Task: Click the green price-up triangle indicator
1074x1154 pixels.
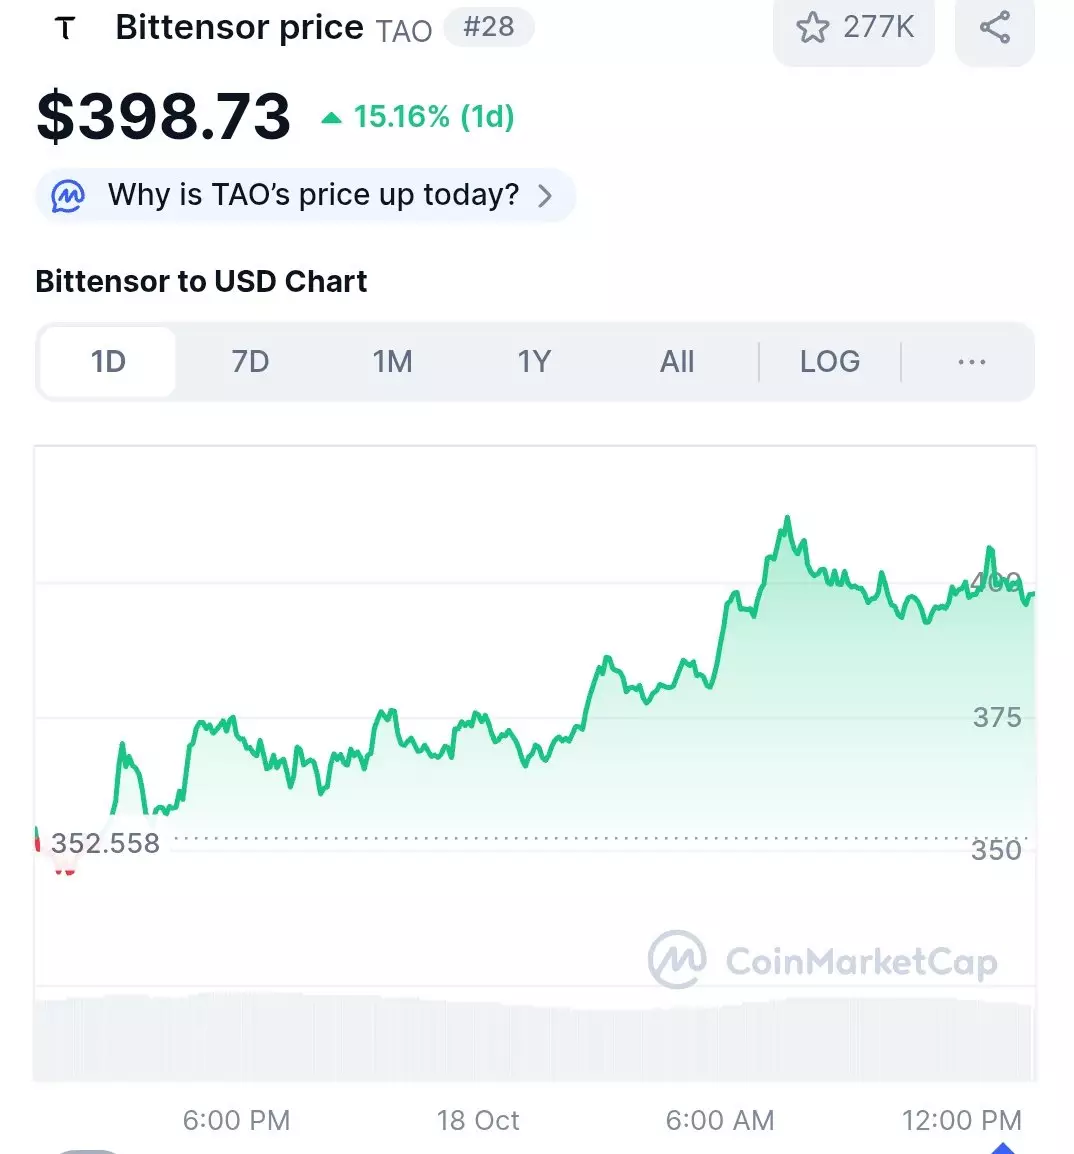Action: pos(331,118)
